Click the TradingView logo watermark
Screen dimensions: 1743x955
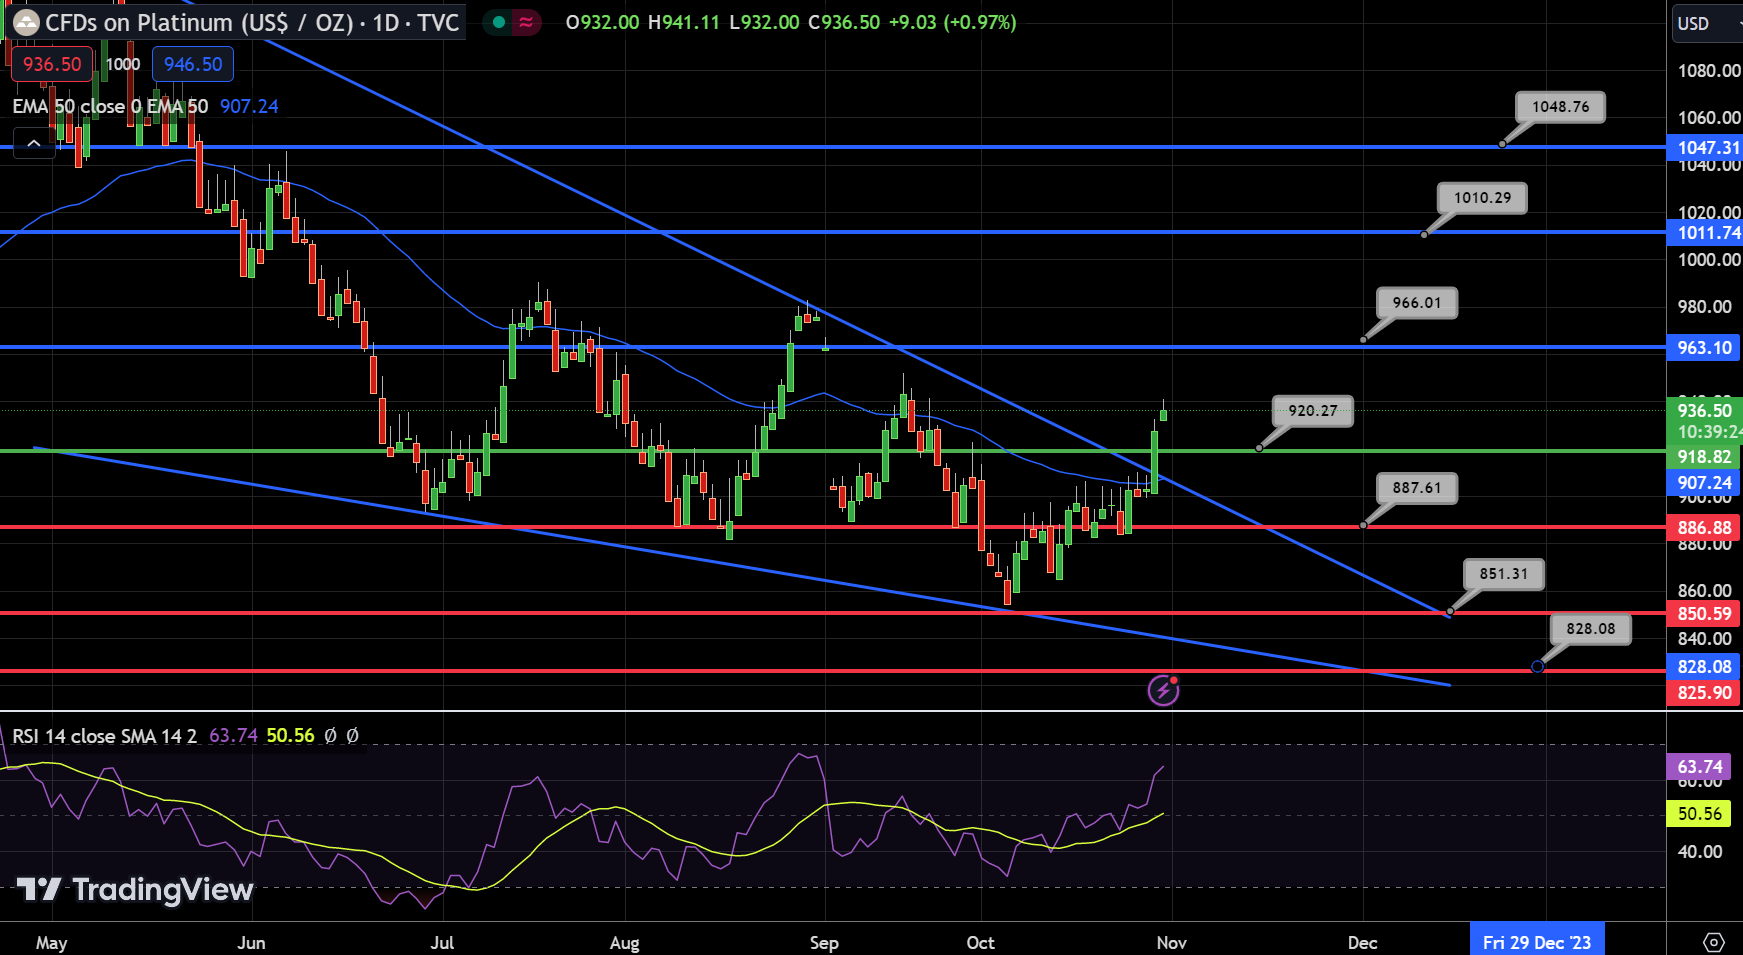coord(130,890)
